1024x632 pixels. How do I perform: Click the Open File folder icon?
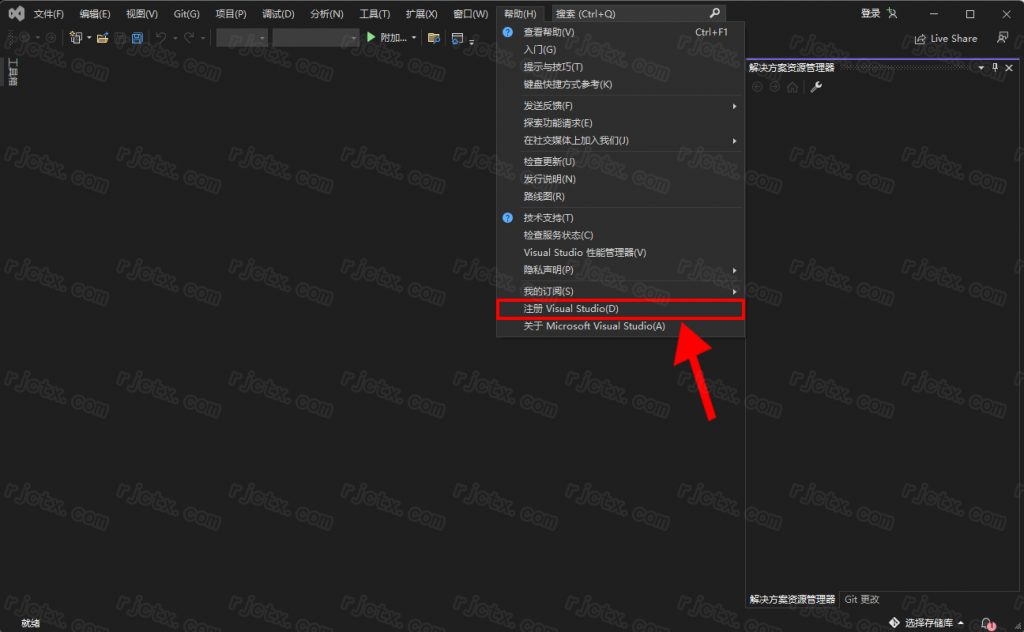[x=102, y=38]
